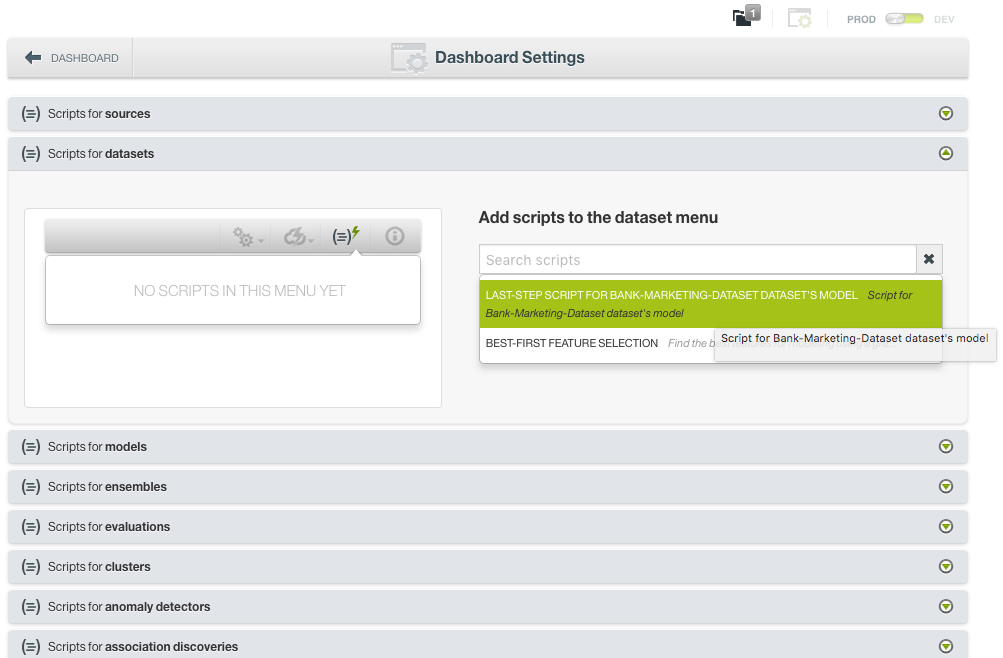Expand the Scripts for models section
1003x658 pixels.
point(945,446)
